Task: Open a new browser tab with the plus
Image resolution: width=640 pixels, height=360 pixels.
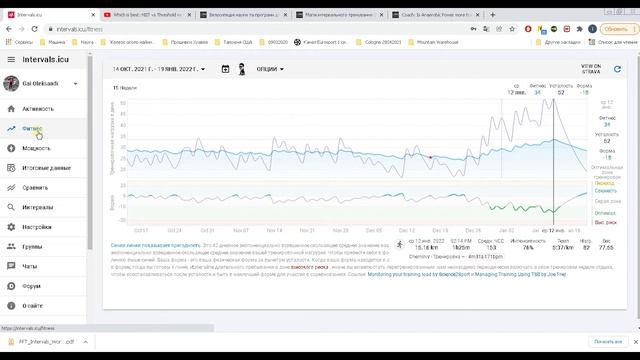Action: (493, 15)
